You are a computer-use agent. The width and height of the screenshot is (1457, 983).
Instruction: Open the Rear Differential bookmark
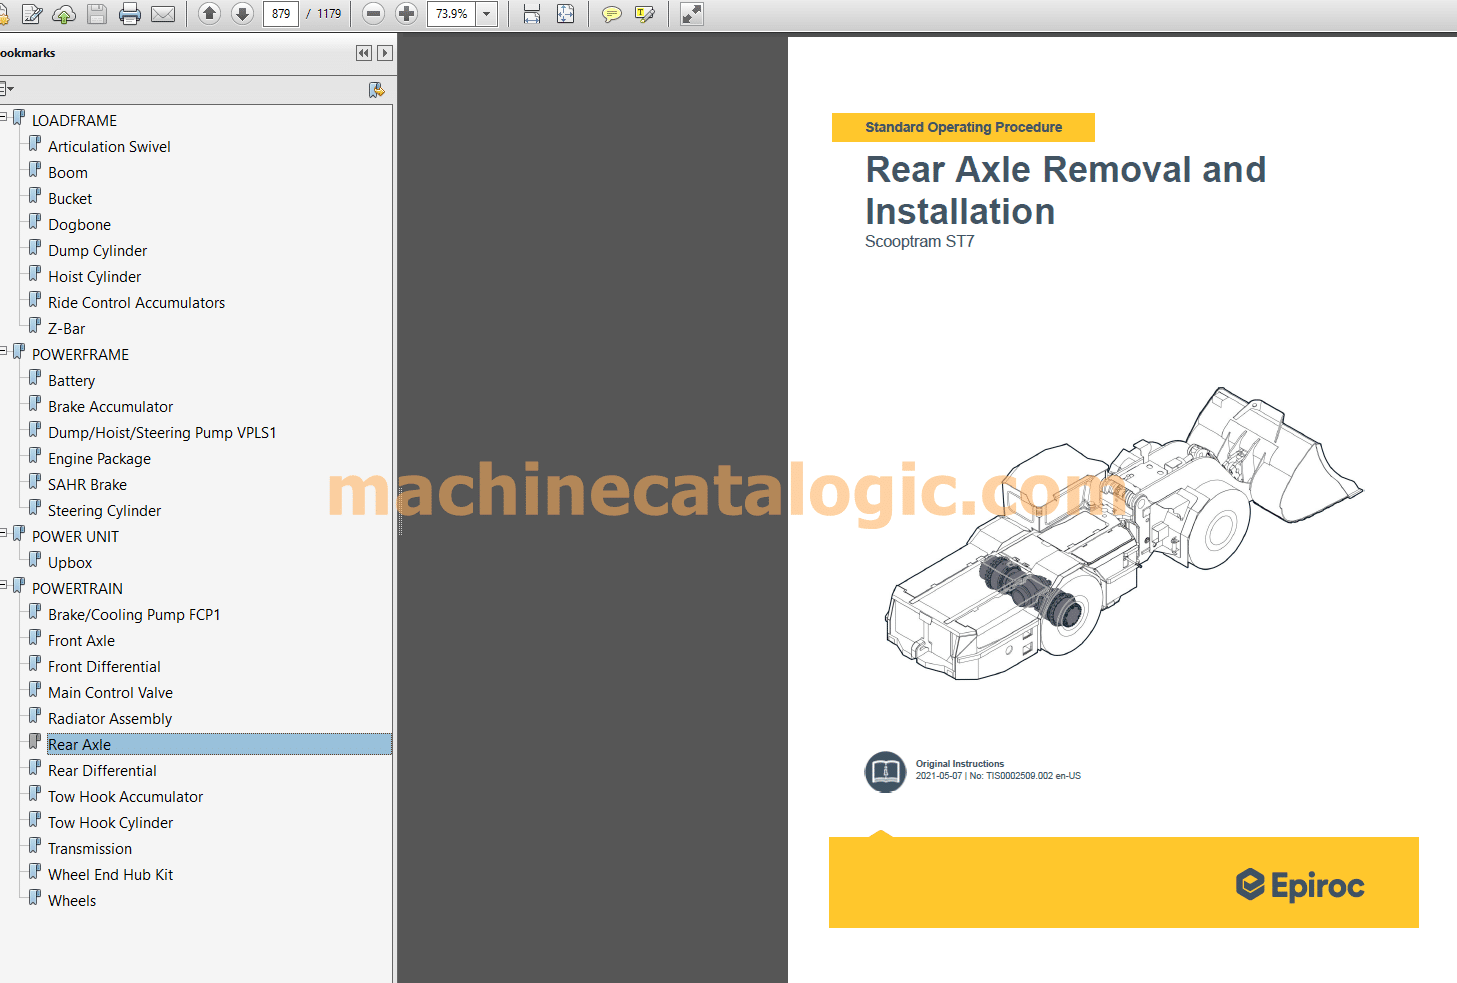(x=102, y=771)
